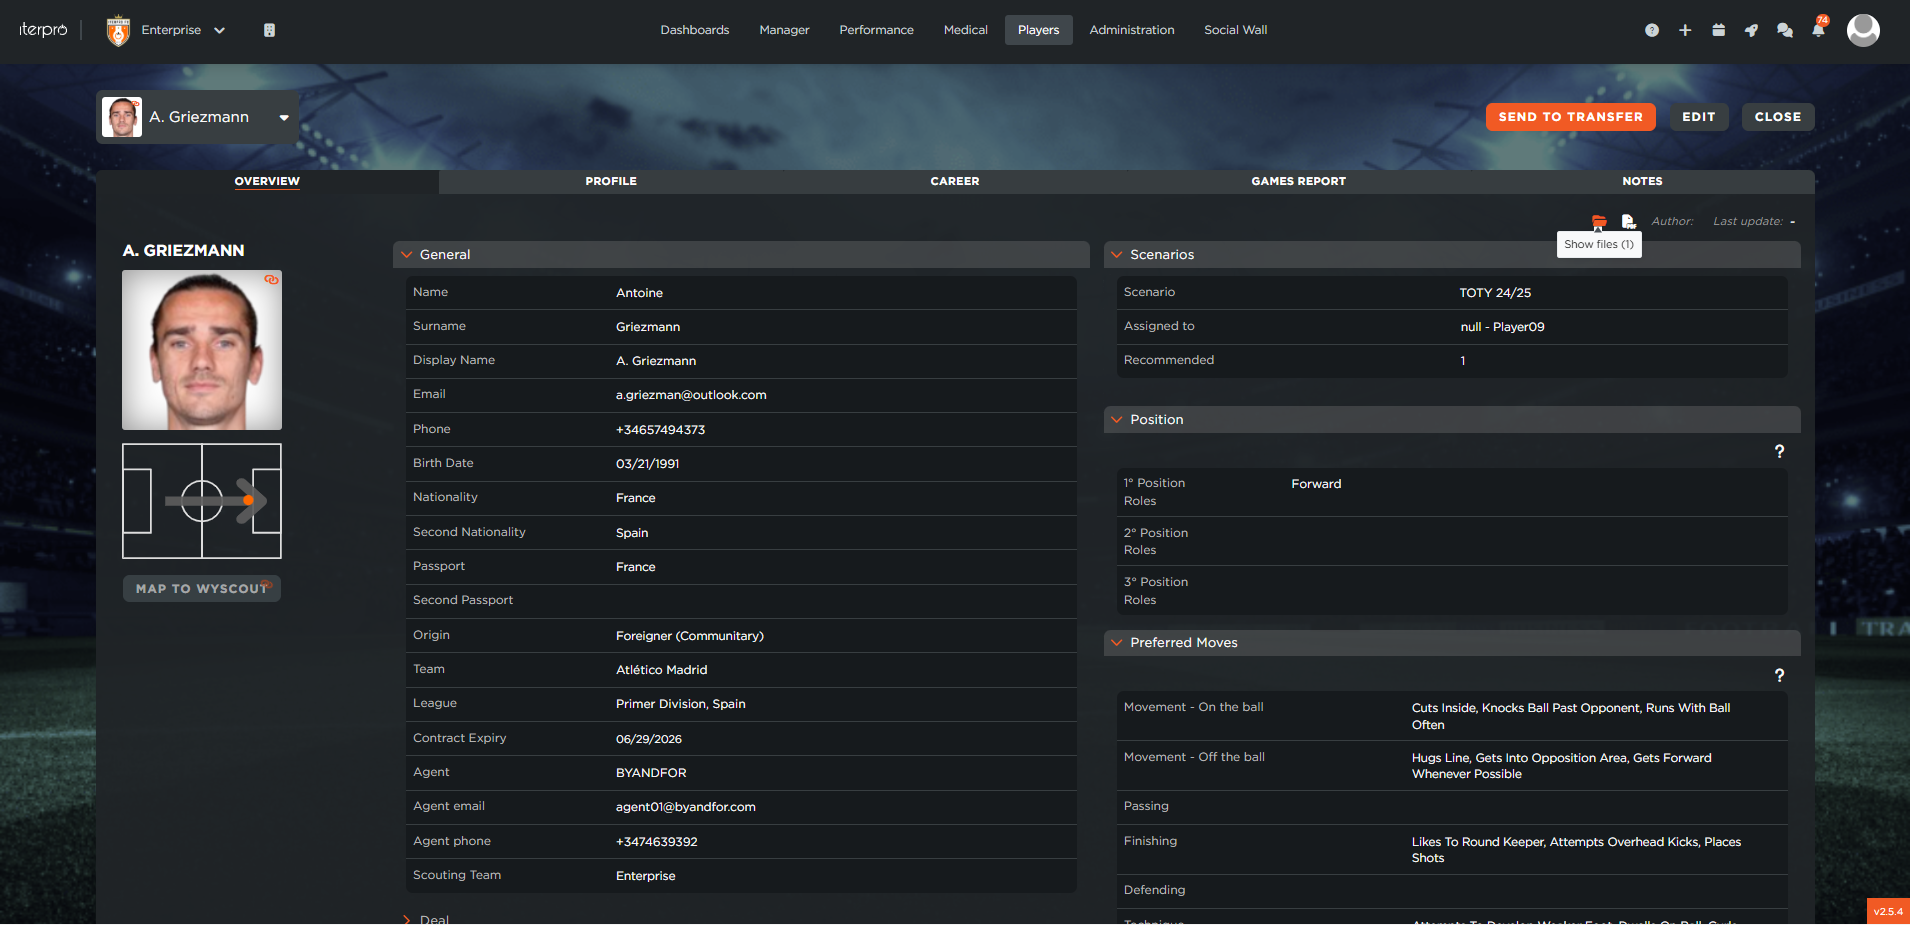This screenshot has width=1910, height=925.
Task: Click the plus add icon in header
Action: pos(1685,30)
